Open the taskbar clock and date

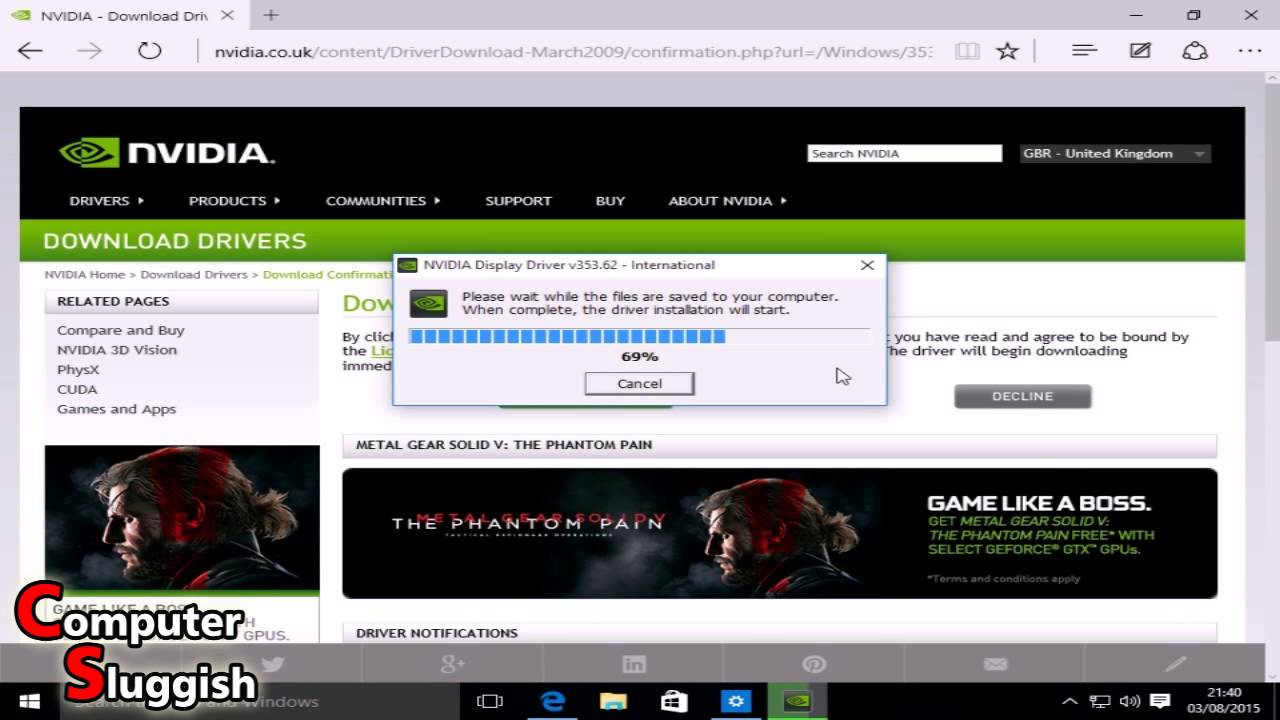click(x=1225, y=701)
